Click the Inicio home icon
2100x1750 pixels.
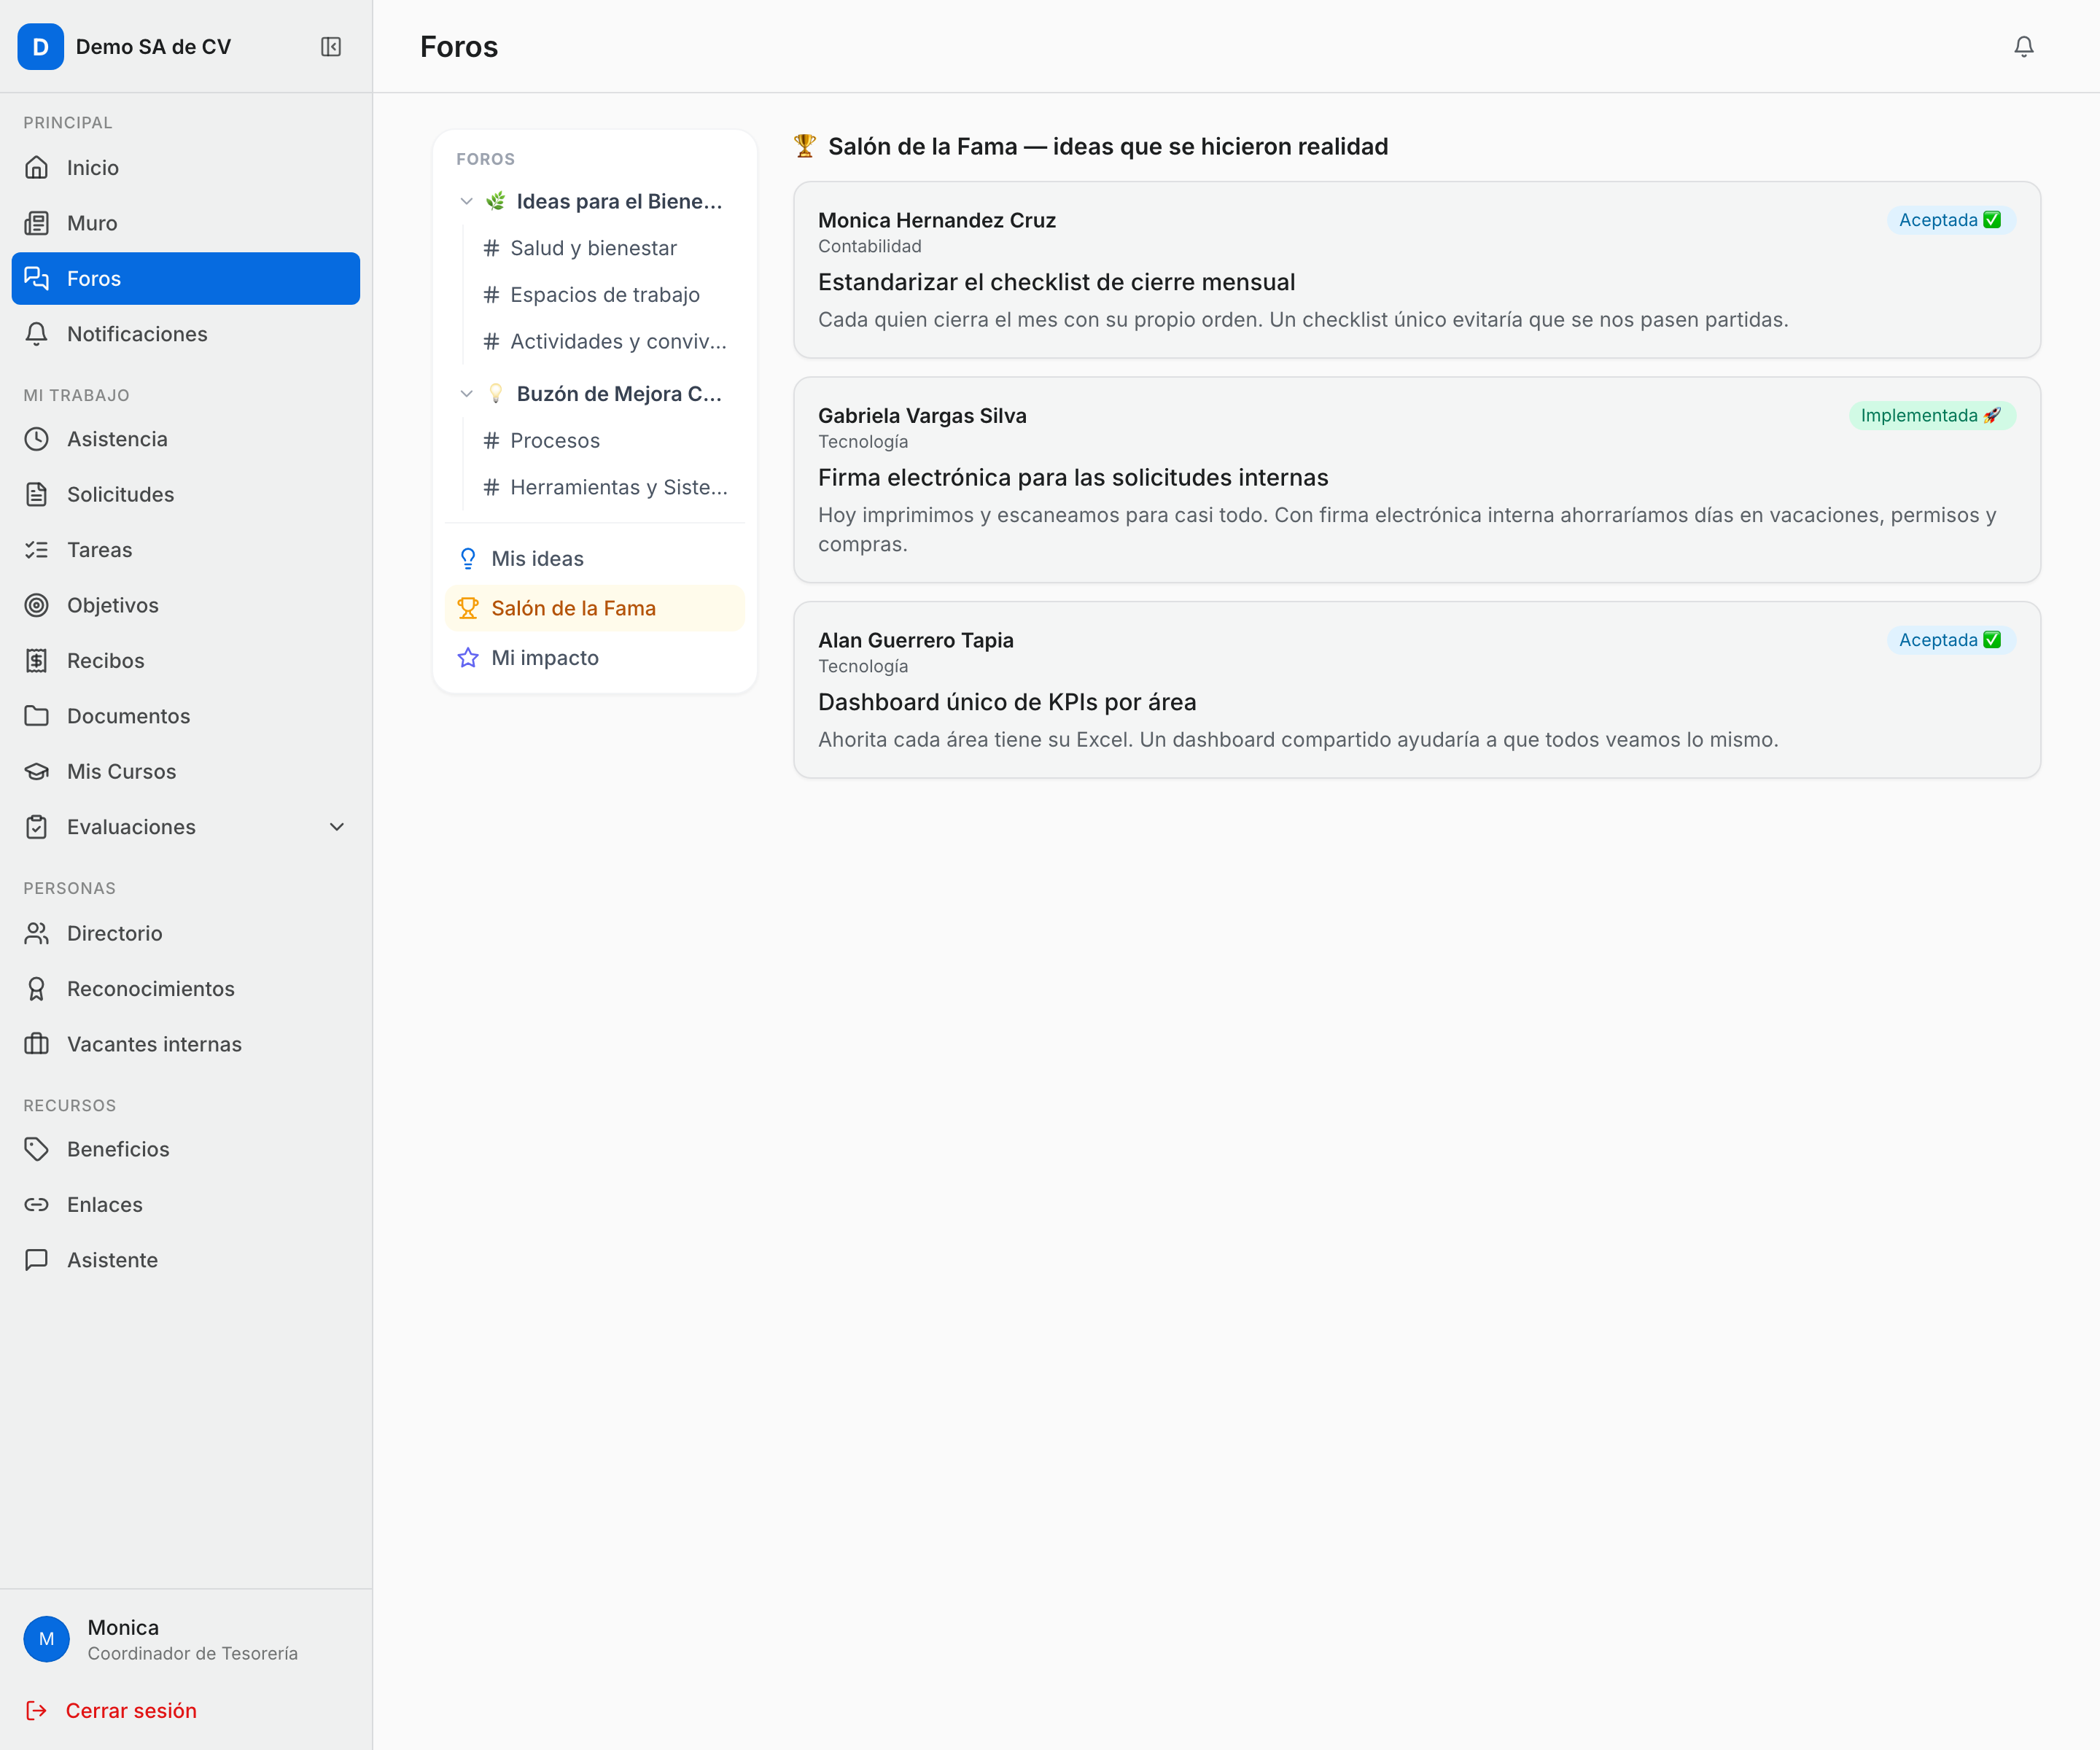37,167
